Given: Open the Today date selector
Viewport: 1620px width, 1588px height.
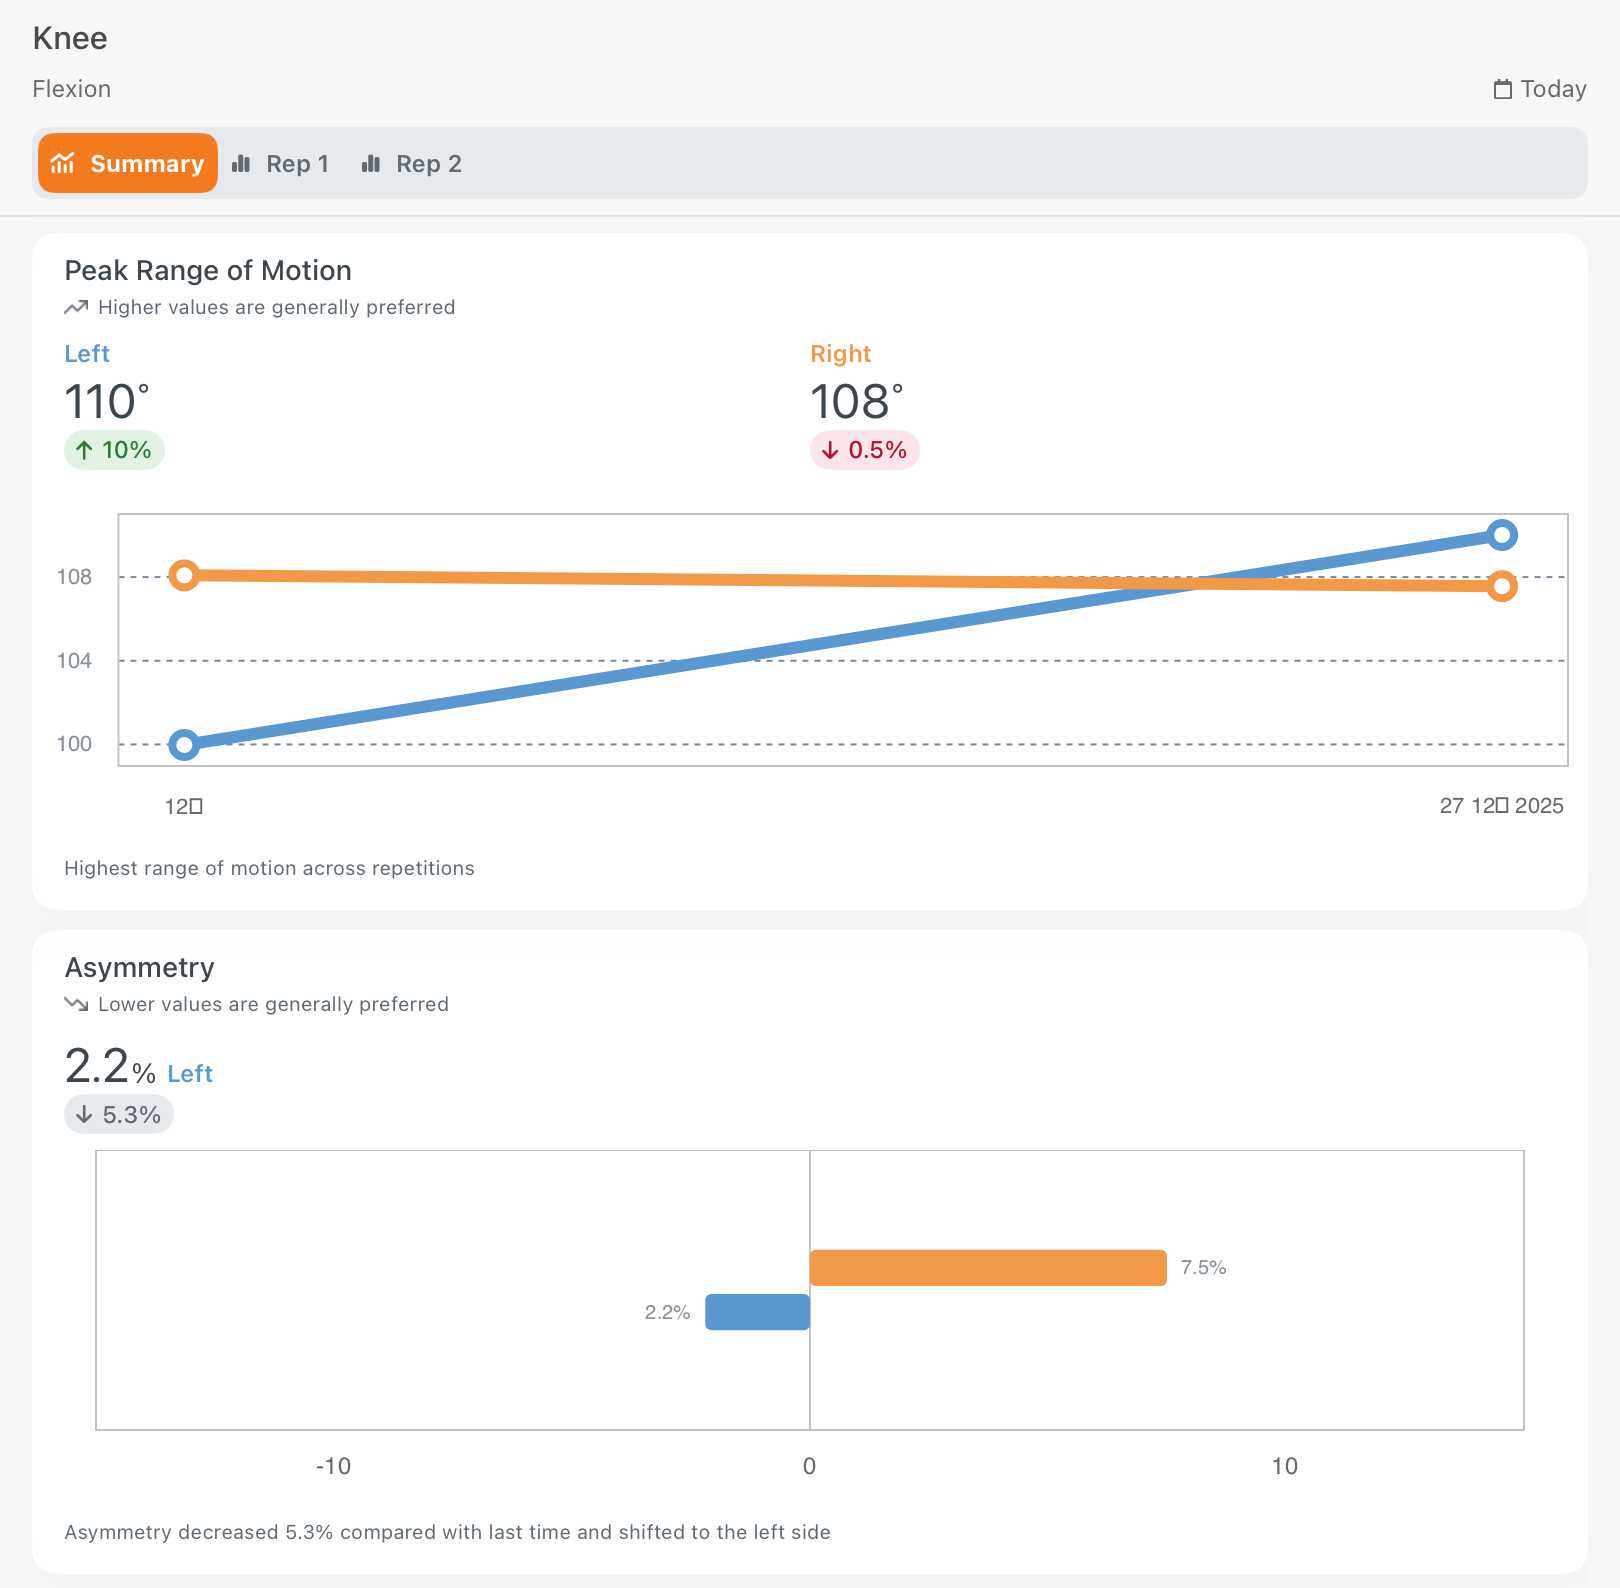Looking at the screenshot, I should click(1540, 89).
